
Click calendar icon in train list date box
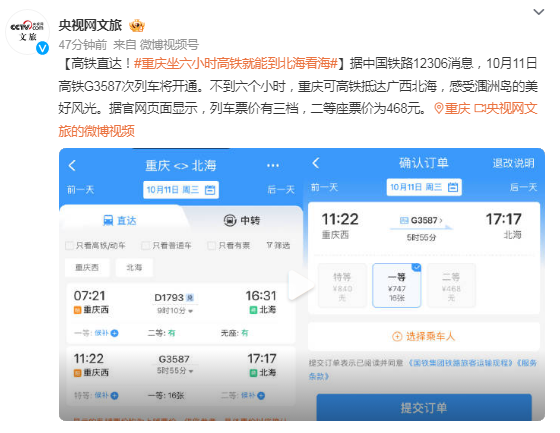click(210, 190)
